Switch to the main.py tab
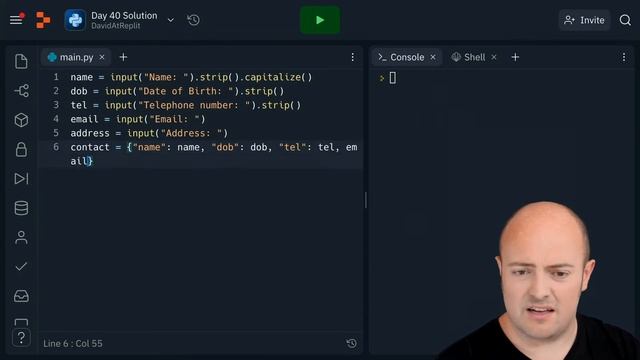This screenshot has height=360, width=640. pos(76,57)
